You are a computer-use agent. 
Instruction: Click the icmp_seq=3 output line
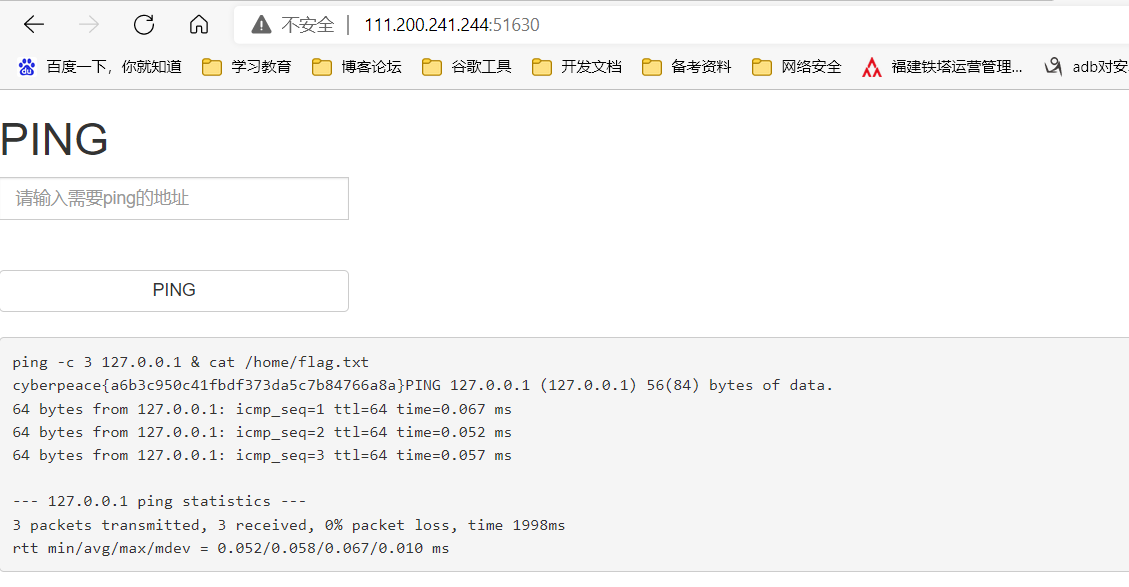(262, 455)
